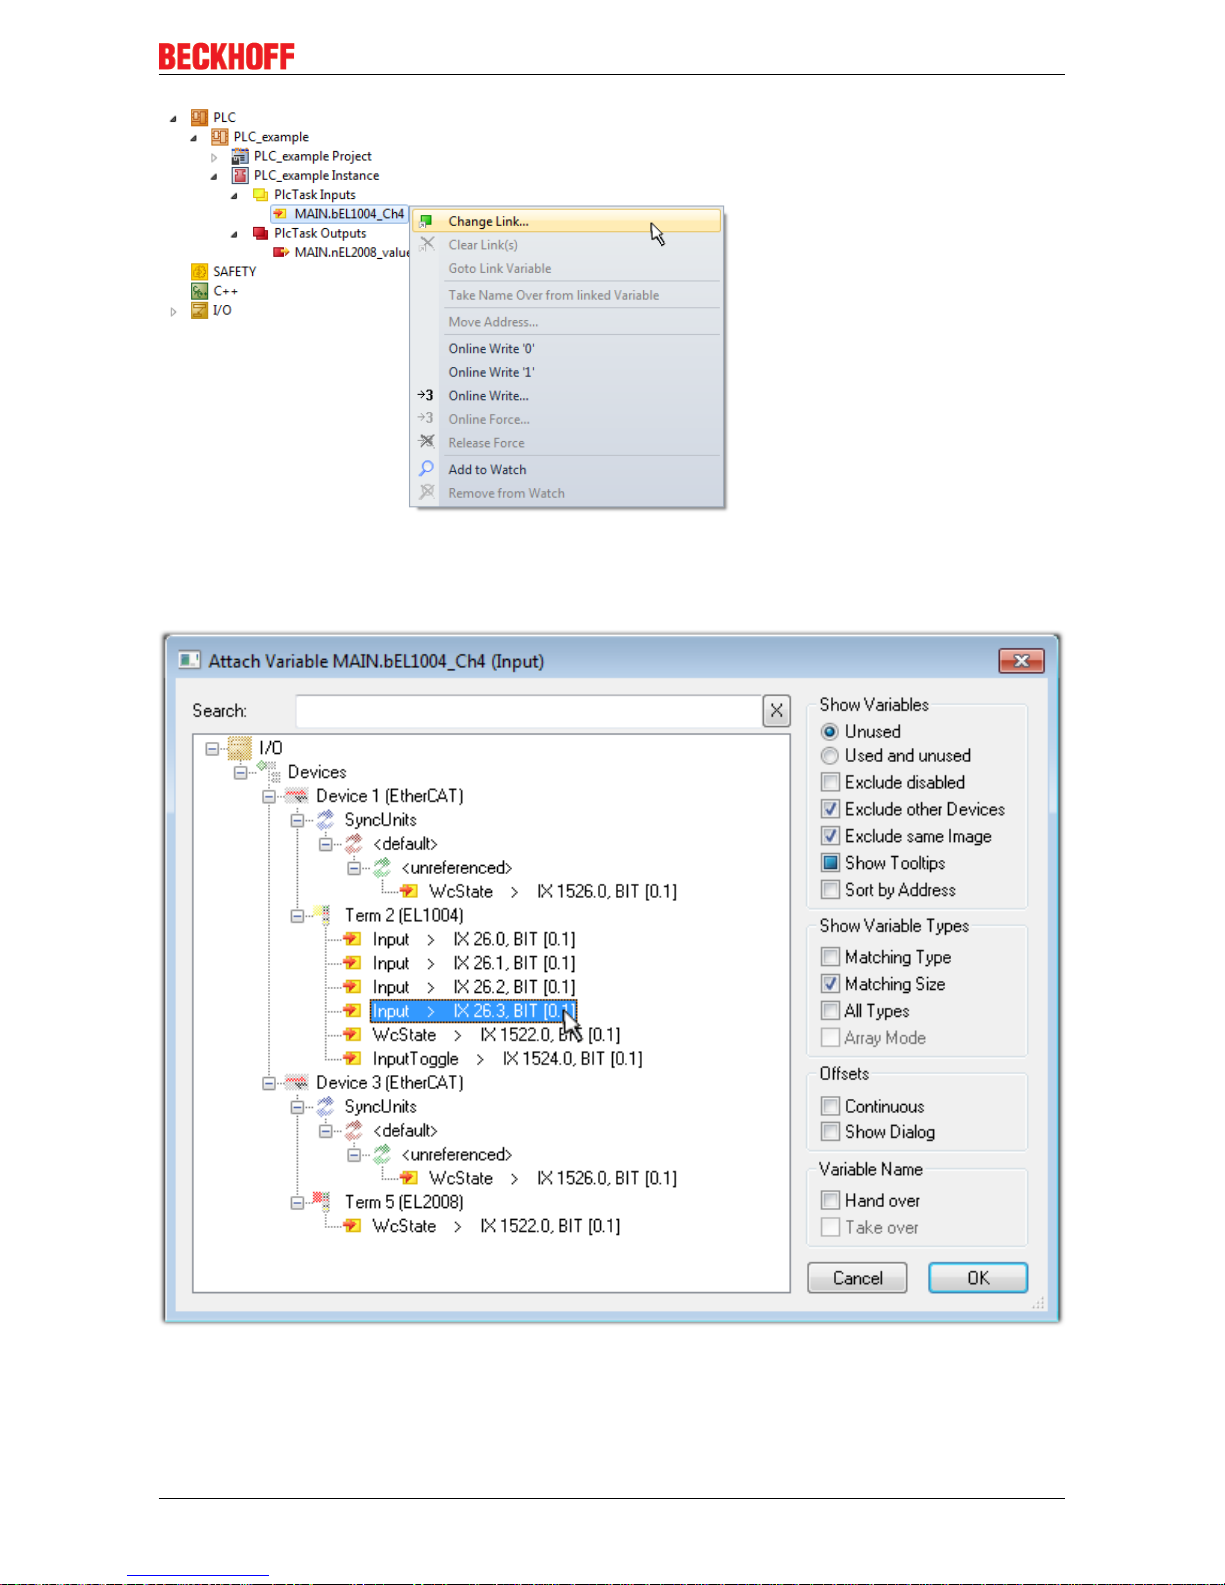Toggle Show Tooltips checkbox
This screenshot has height=1585, width=1225.
point(830,863)
